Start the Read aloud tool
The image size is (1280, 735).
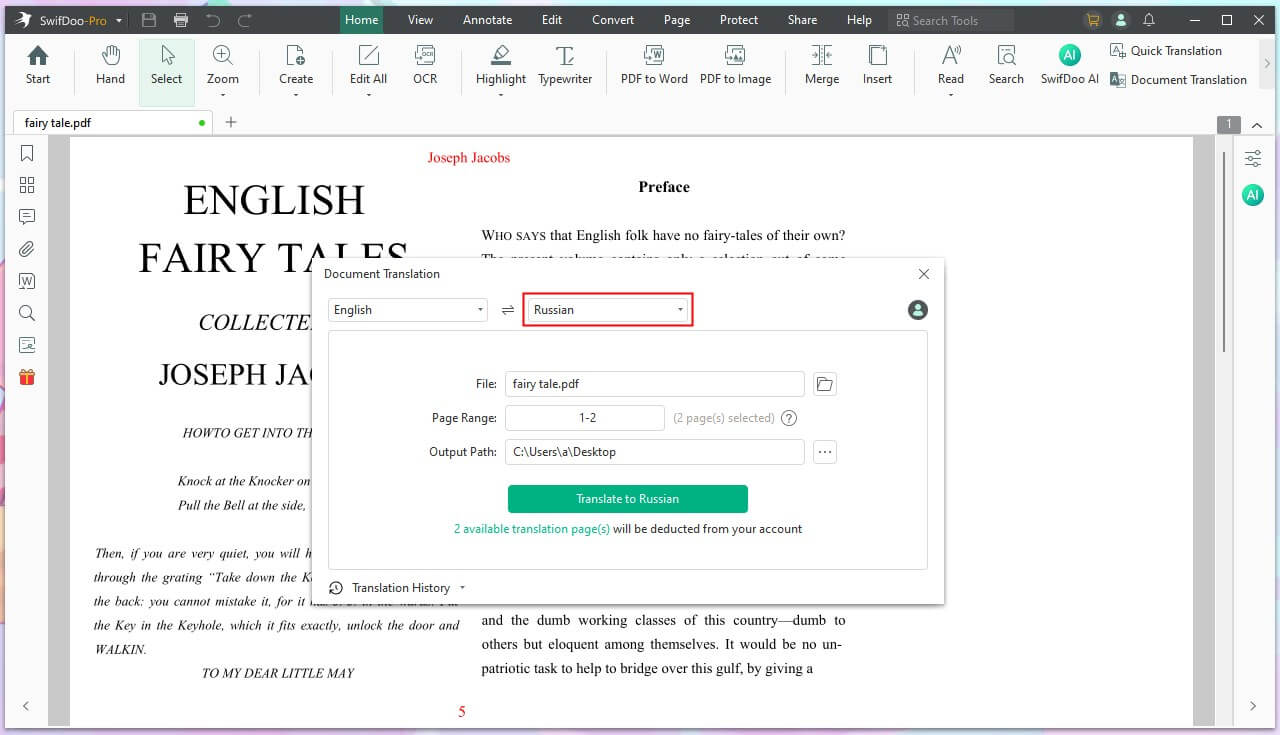pos(951,65)
